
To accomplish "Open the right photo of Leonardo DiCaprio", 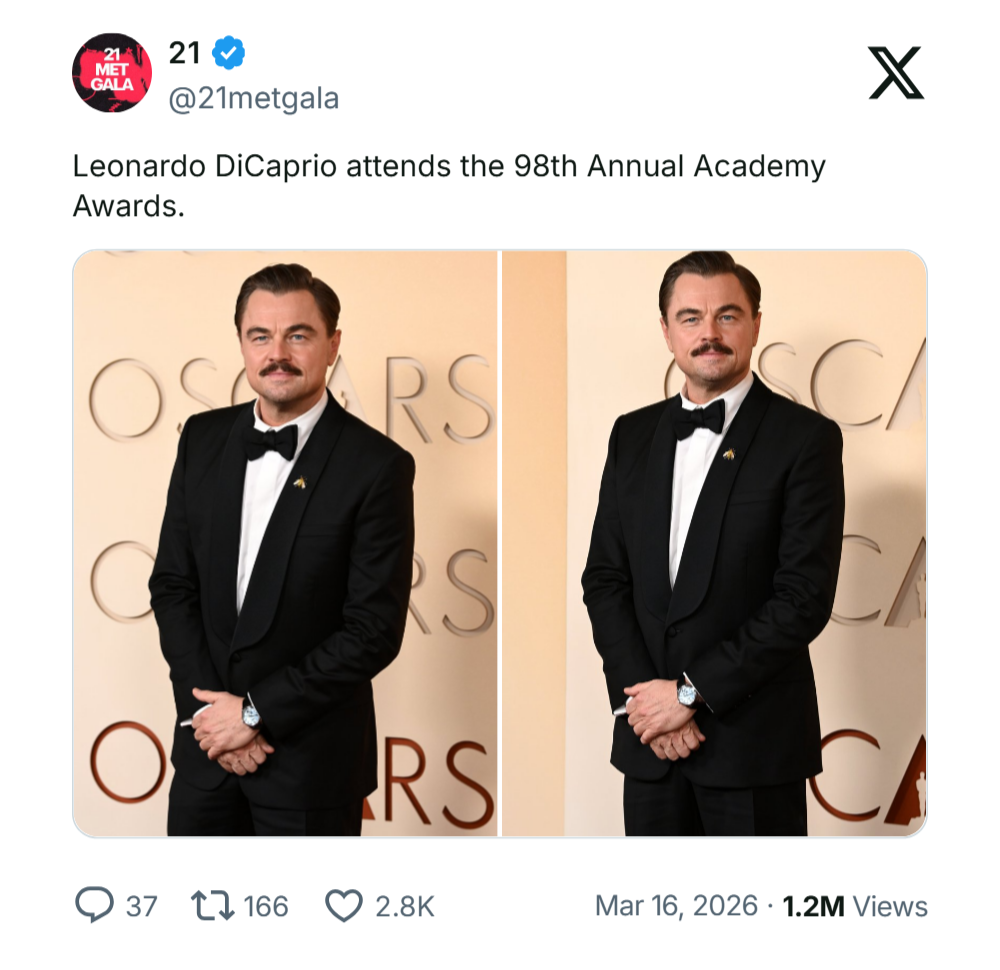I will click(715, 545).
